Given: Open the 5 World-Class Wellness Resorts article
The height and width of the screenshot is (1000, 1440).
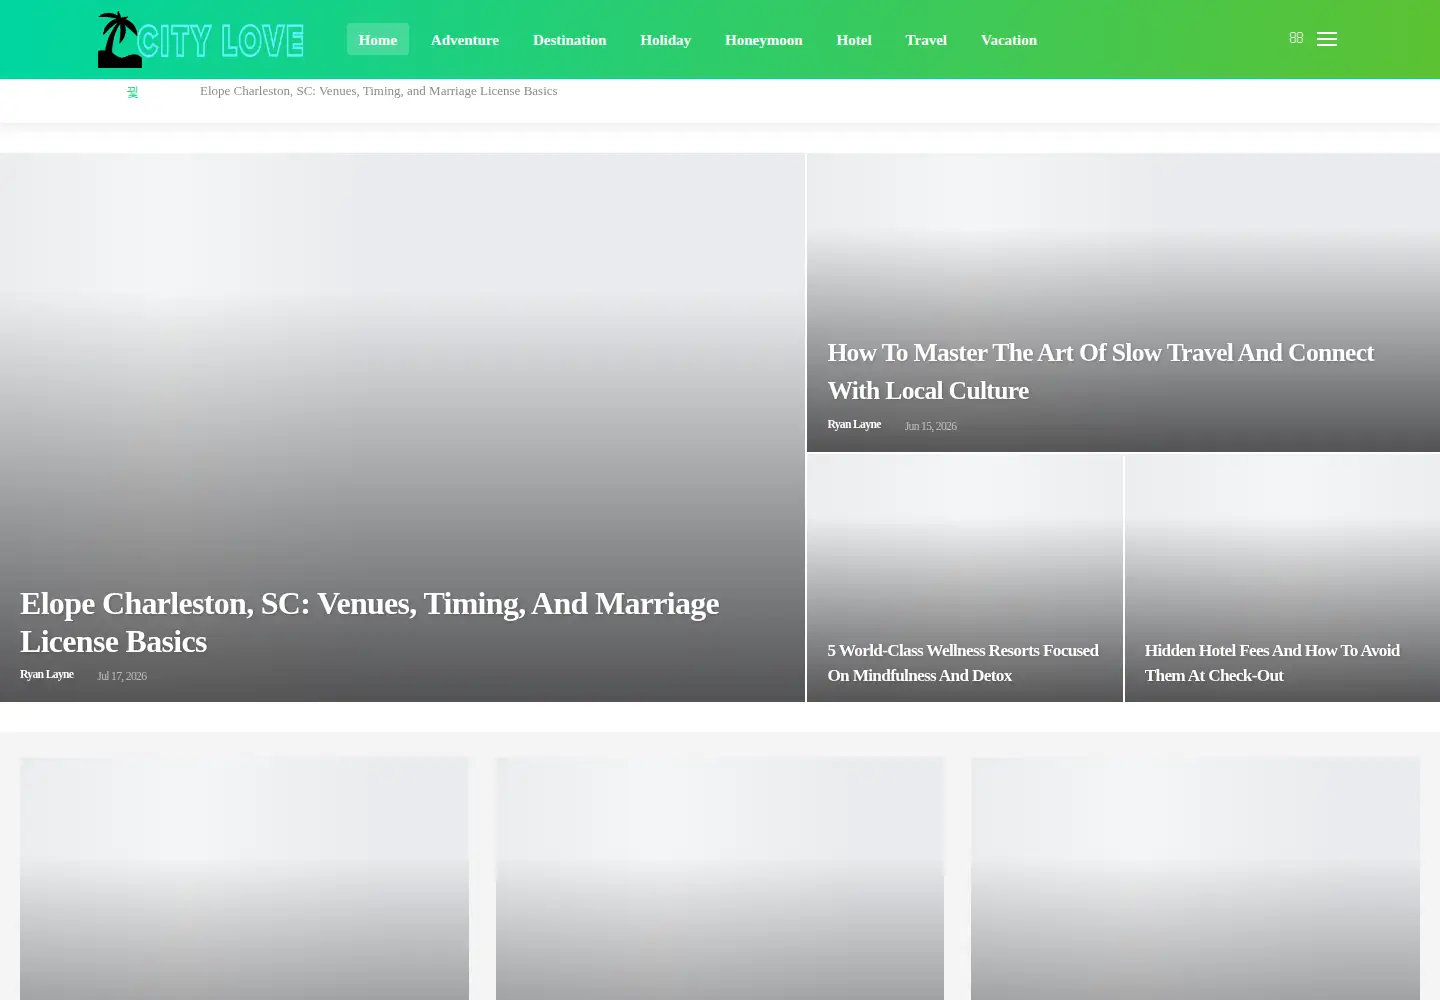Looking at the screenshot, I should pos(963,662).
